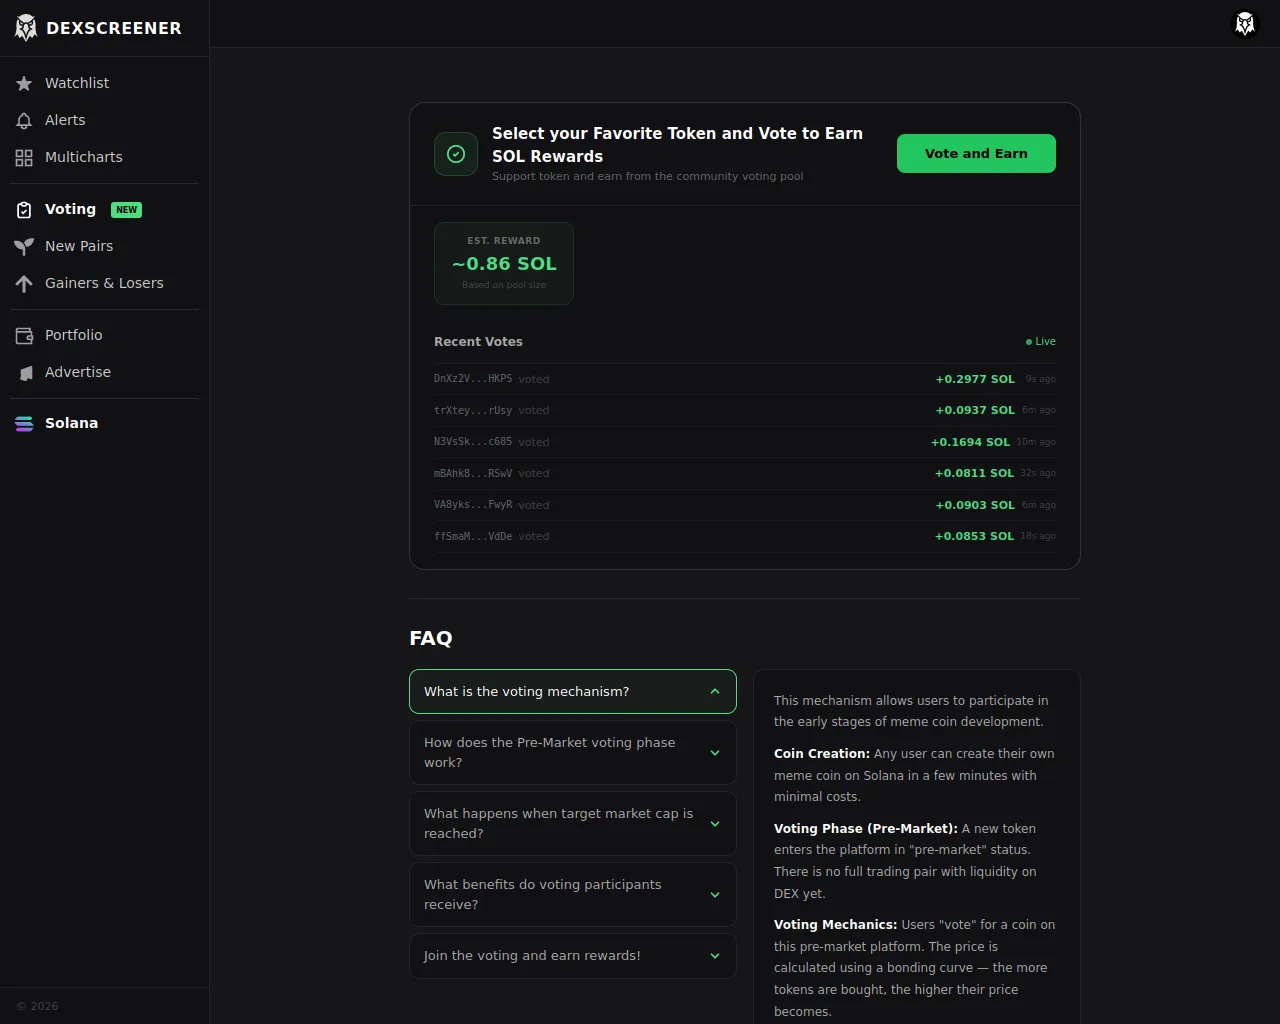Viewport: 1280px width, 1024px height.
Task: Click the DEXSCREENER owl logo icon
Action: pos(26,28)
